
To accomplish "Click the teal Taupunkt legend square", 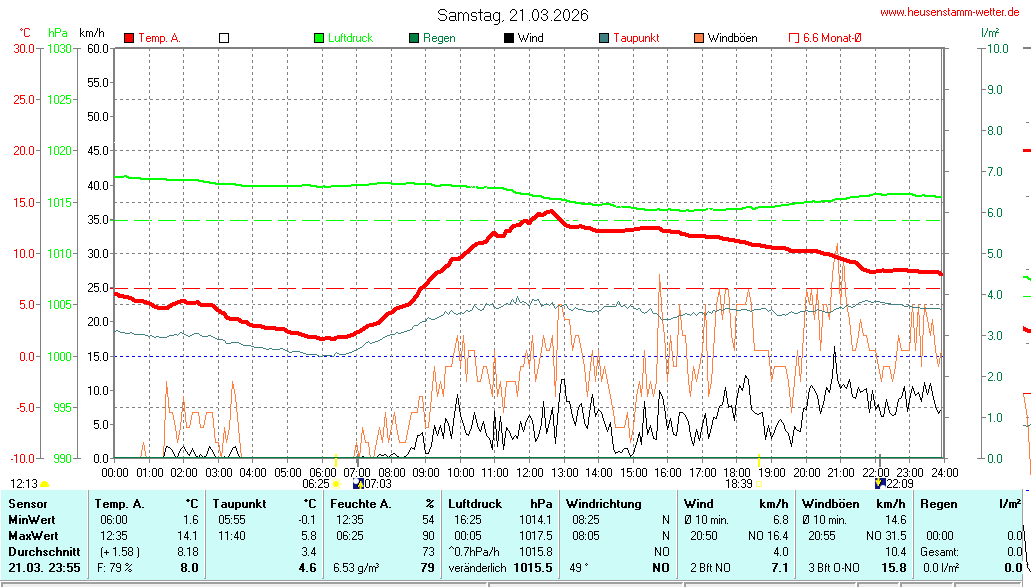I will click(x=604, y=38).
